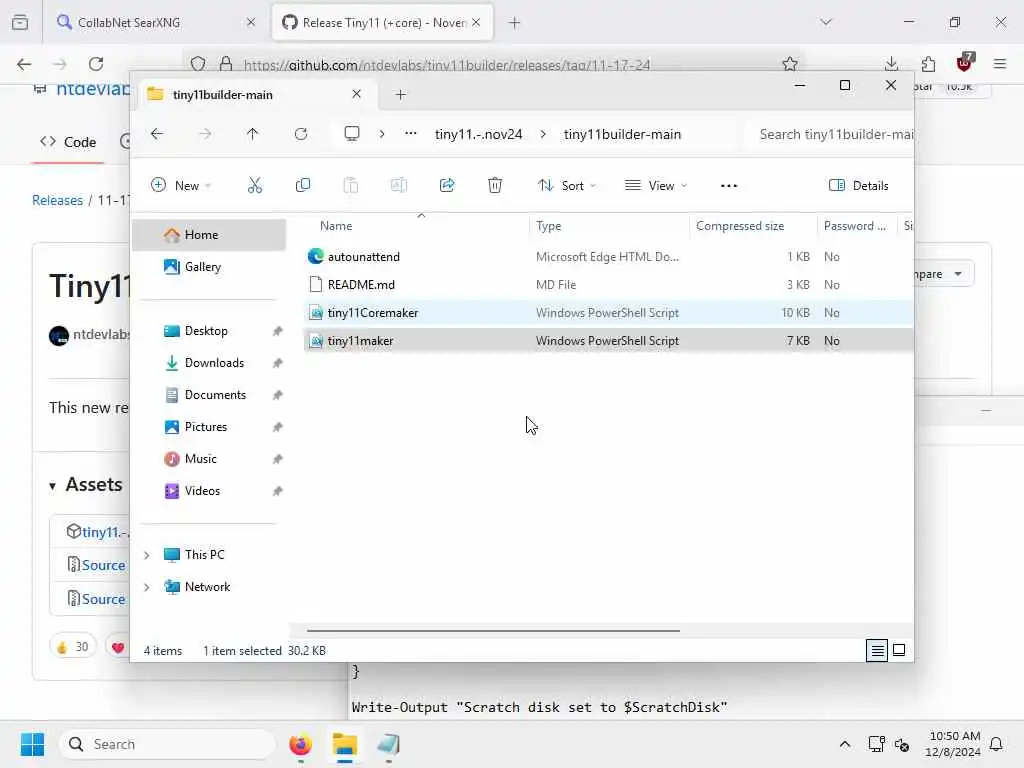1024x768 pixels.
Task: Bookmark this page with the star icon
Action: click(790, 64)
